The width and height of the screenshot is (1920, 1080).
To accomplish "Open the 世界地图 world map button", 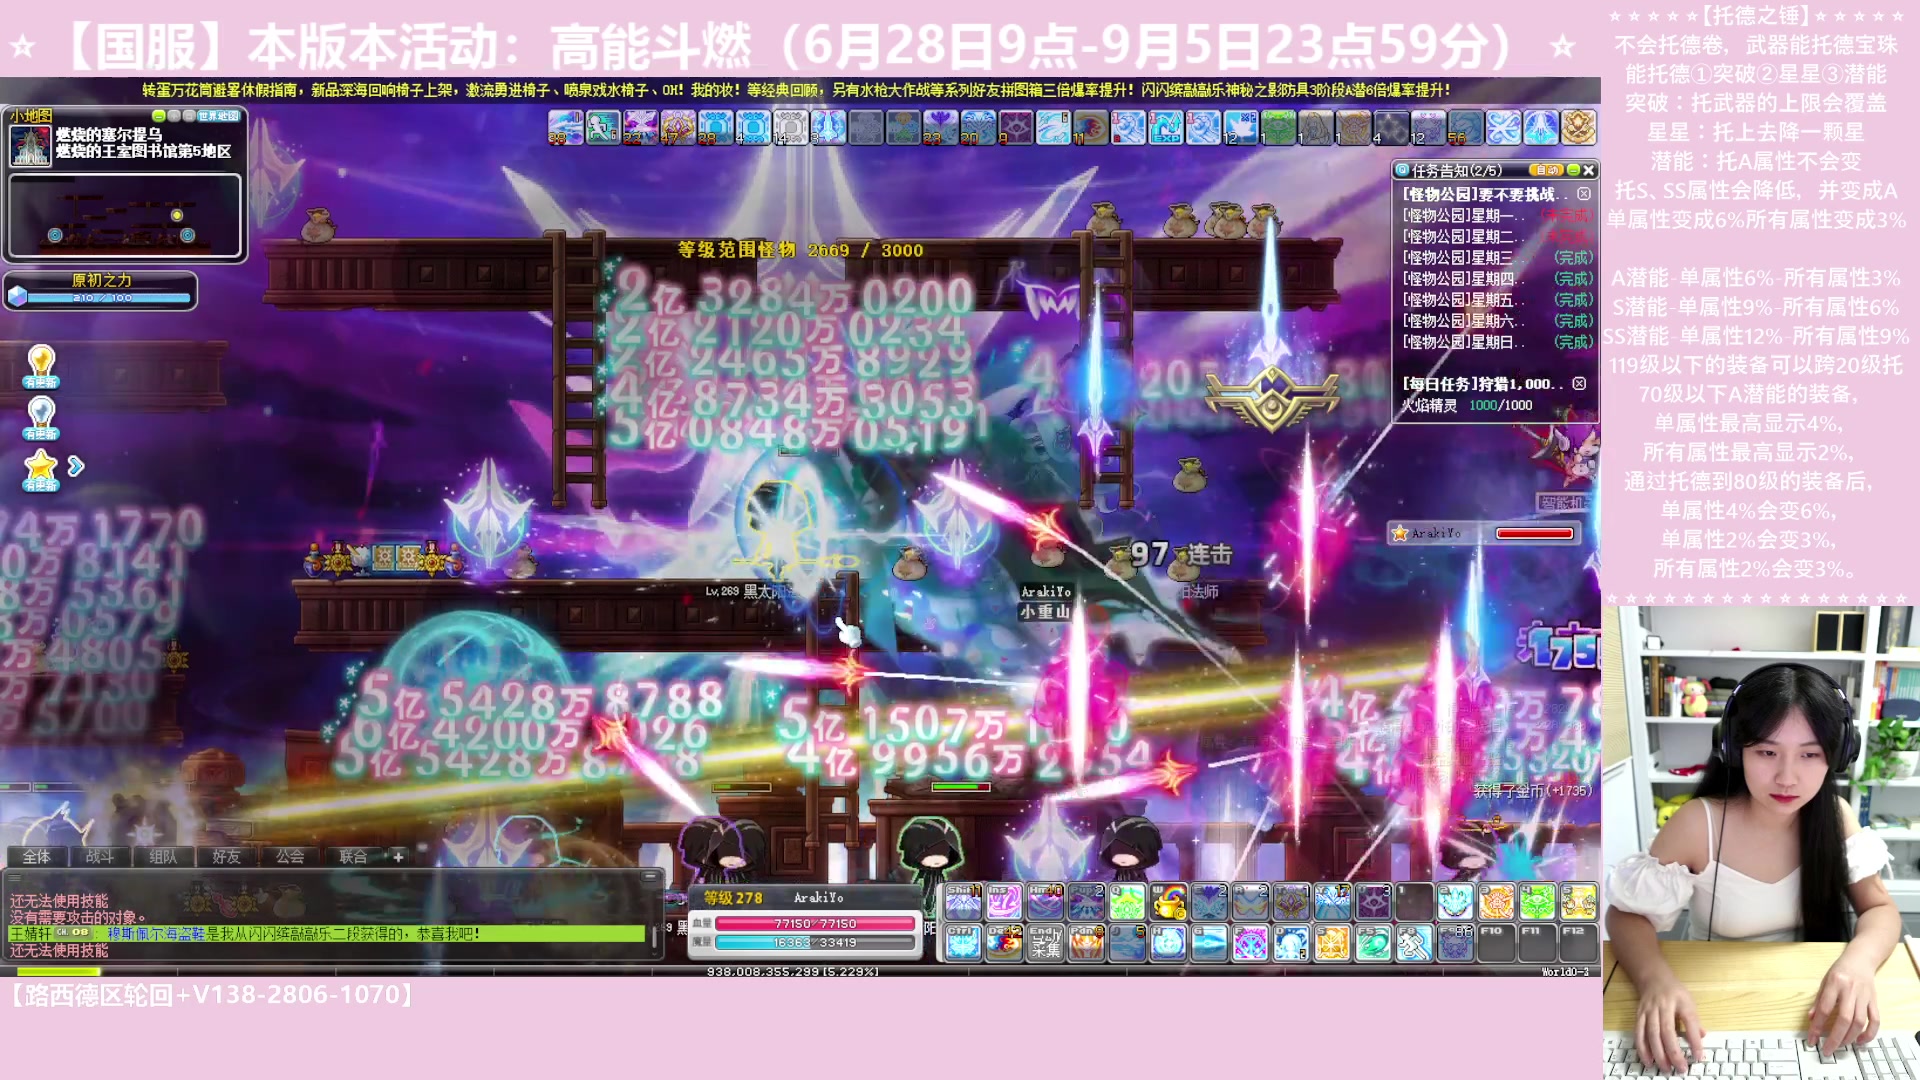I will click(219, 116).
